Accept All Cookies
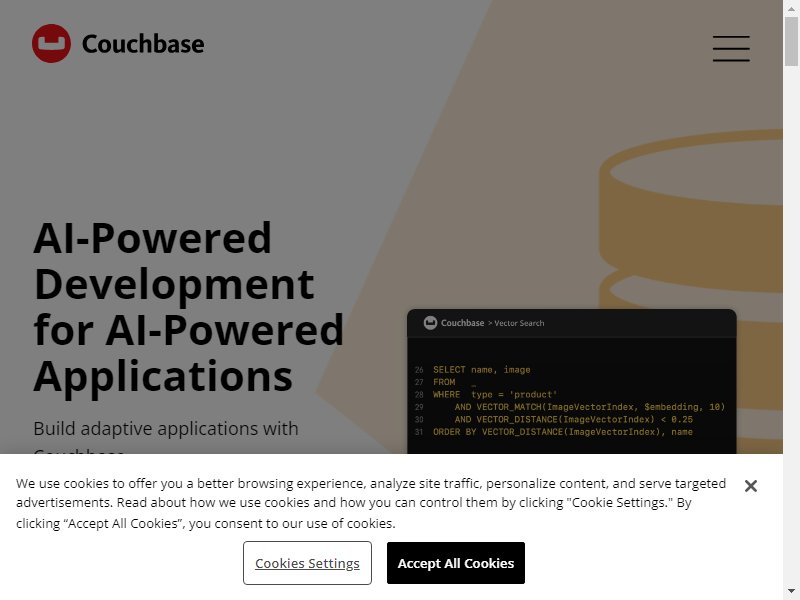 (x=456, y=563)
